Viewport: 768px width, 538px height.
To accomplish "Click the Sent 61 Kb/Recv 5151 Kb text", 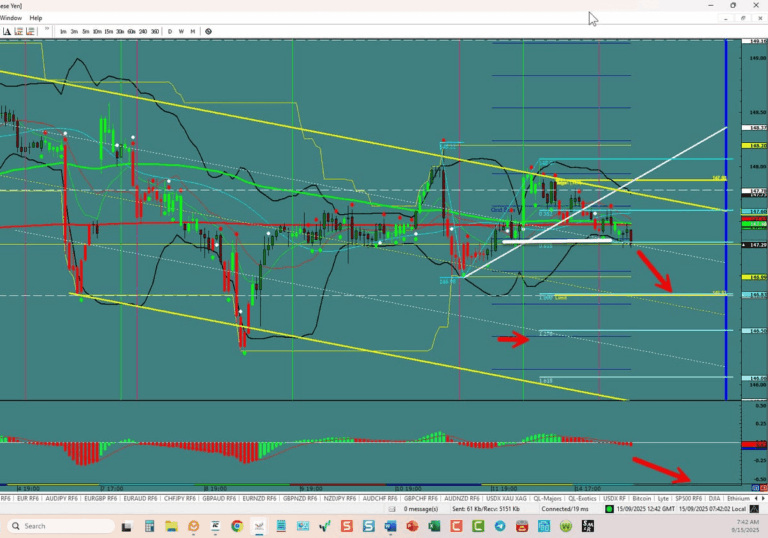I will pos(486,509).
